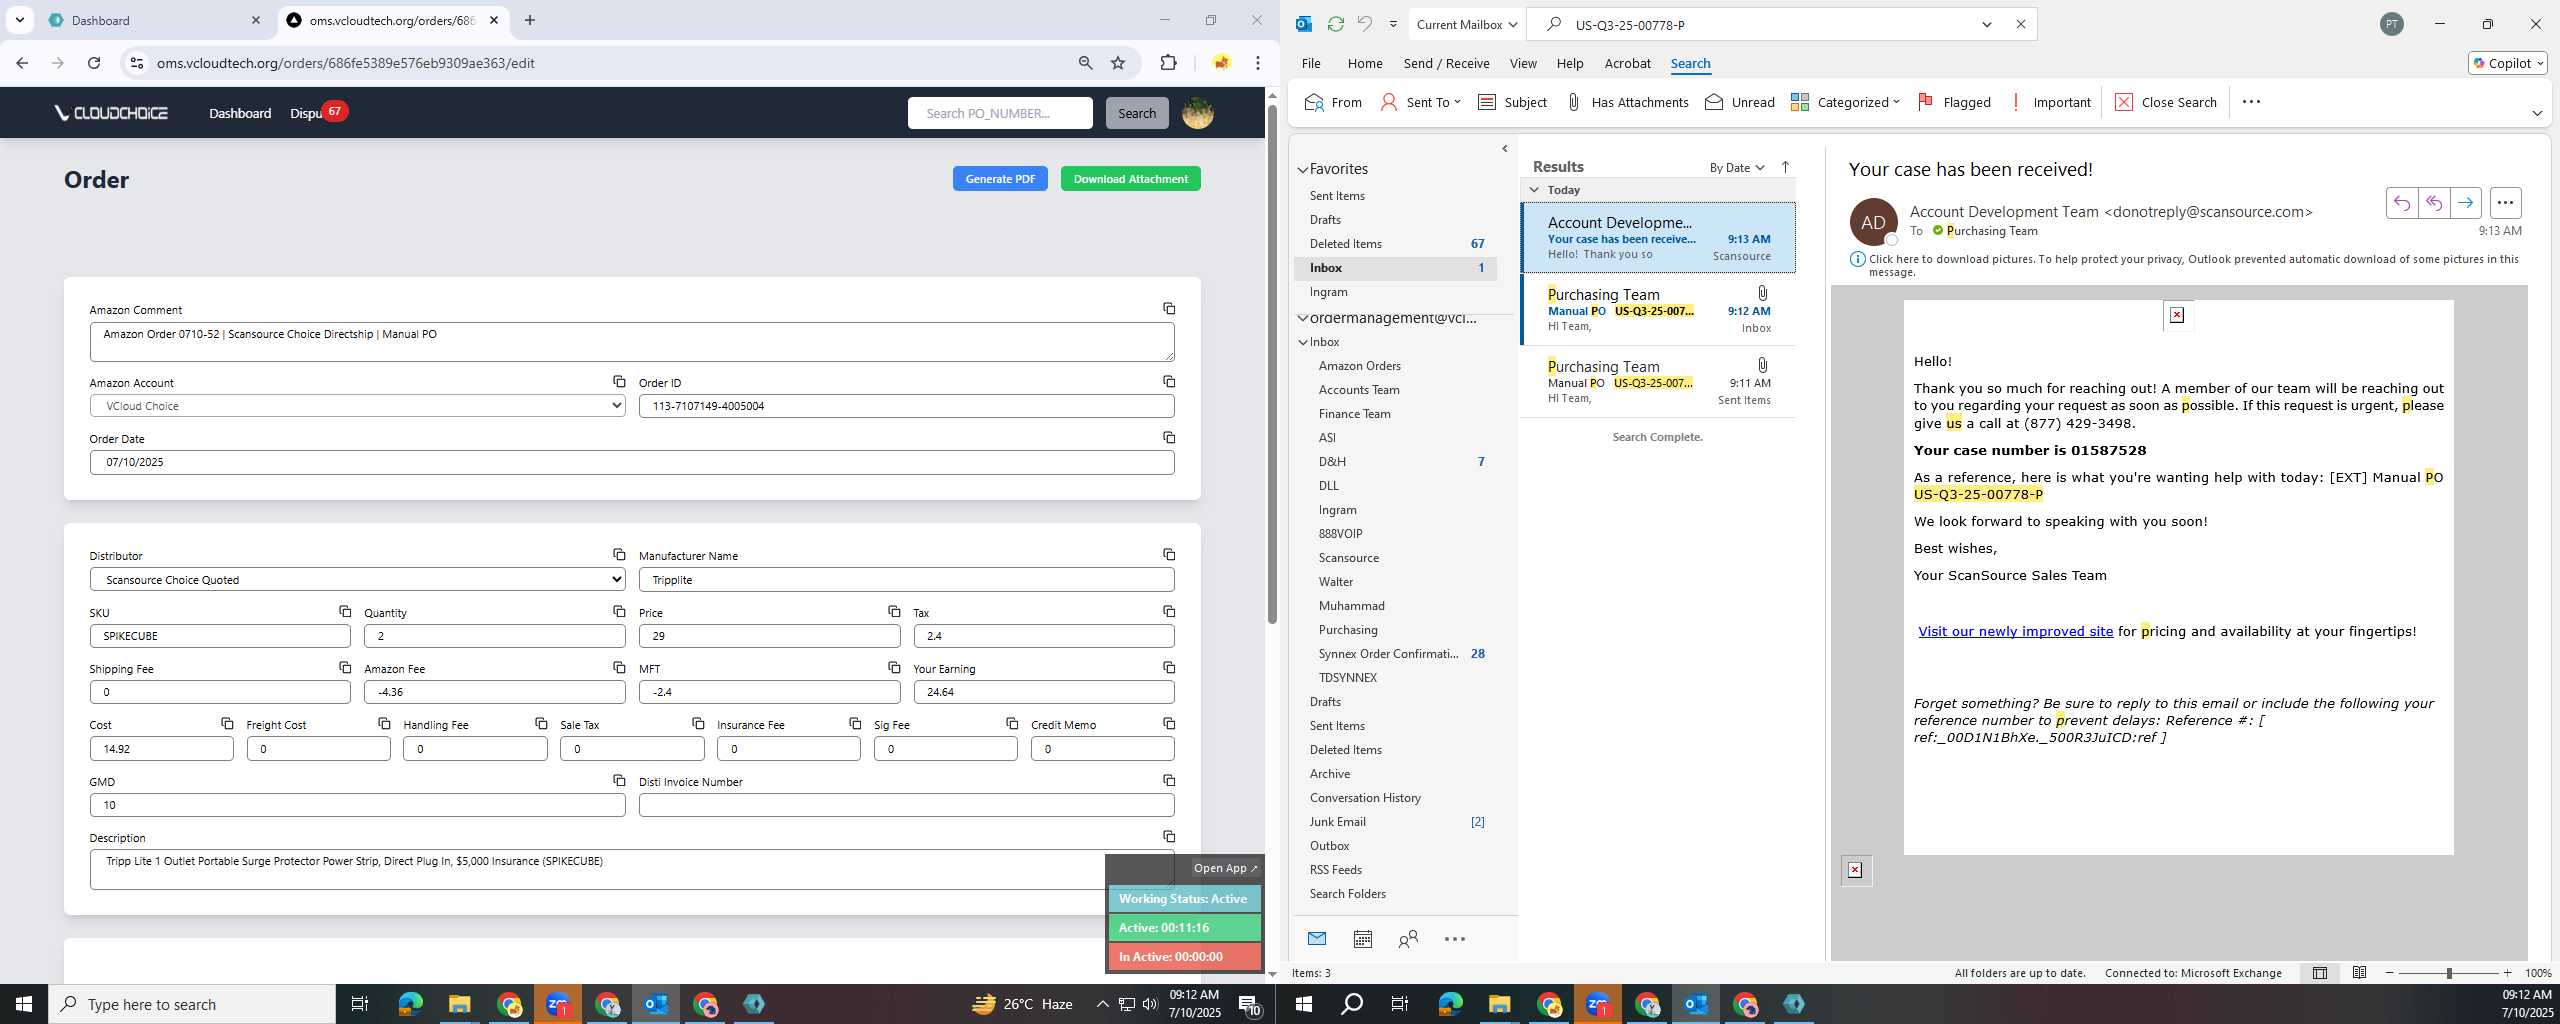Click Outlook Reply arrow icon in email header
Image resolution: width=2560 pixels, height=1024 pixels.
click(x=2402, y=203)
